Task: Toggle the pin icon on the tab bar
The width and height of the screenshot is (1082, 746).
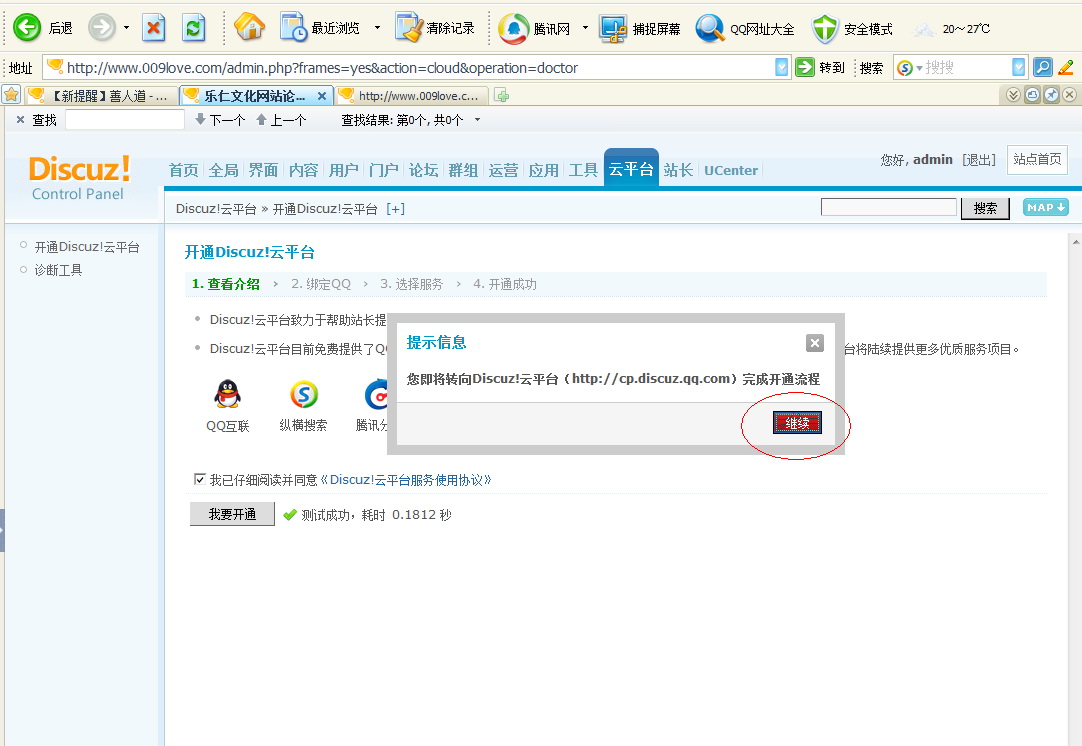Action: pos(1051,95)
